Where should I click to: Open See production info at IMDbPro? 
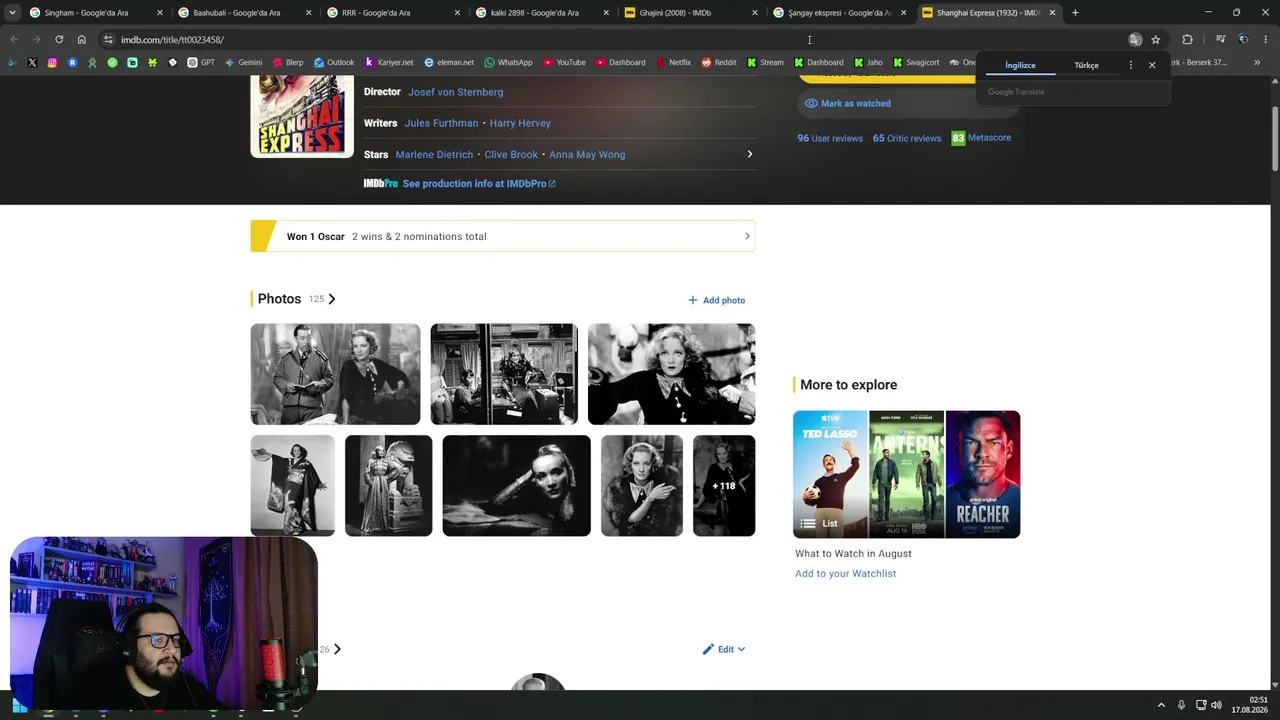coord(479,184)
